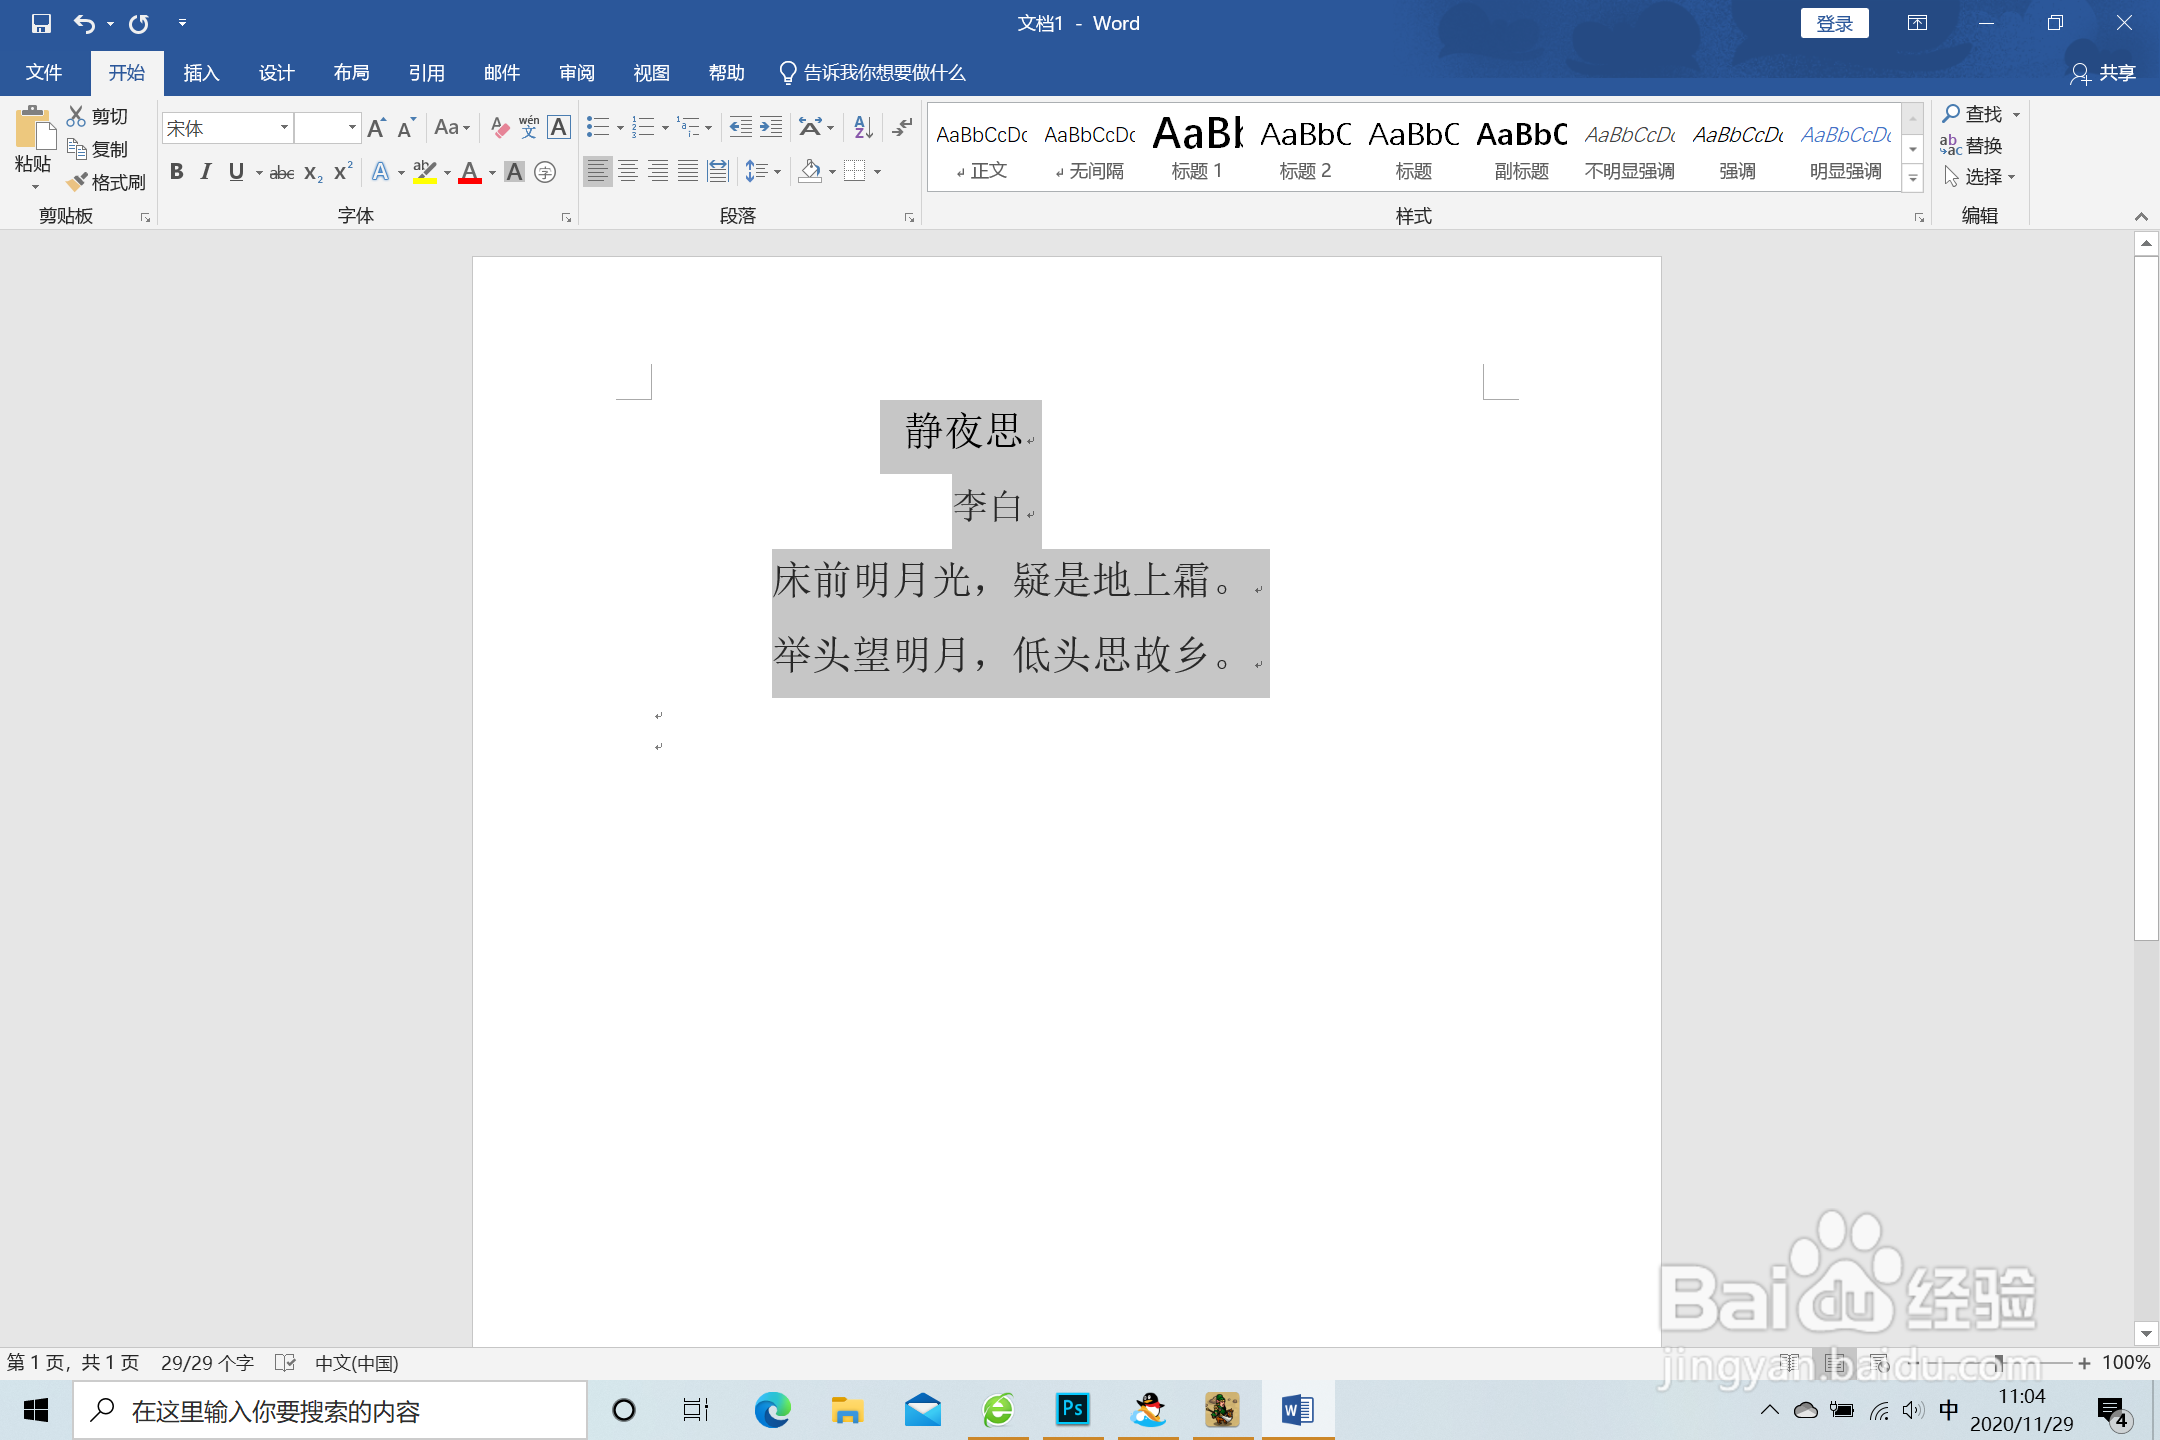Apply the 无间隔 style
This screenshot has width=2160, height=1440.
click(x=1090, y=147)
